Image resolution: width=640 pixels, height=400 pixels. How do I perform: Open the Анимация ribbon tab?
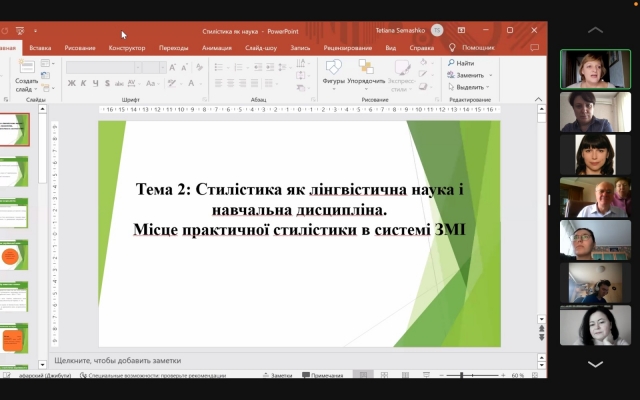[216, 47]
